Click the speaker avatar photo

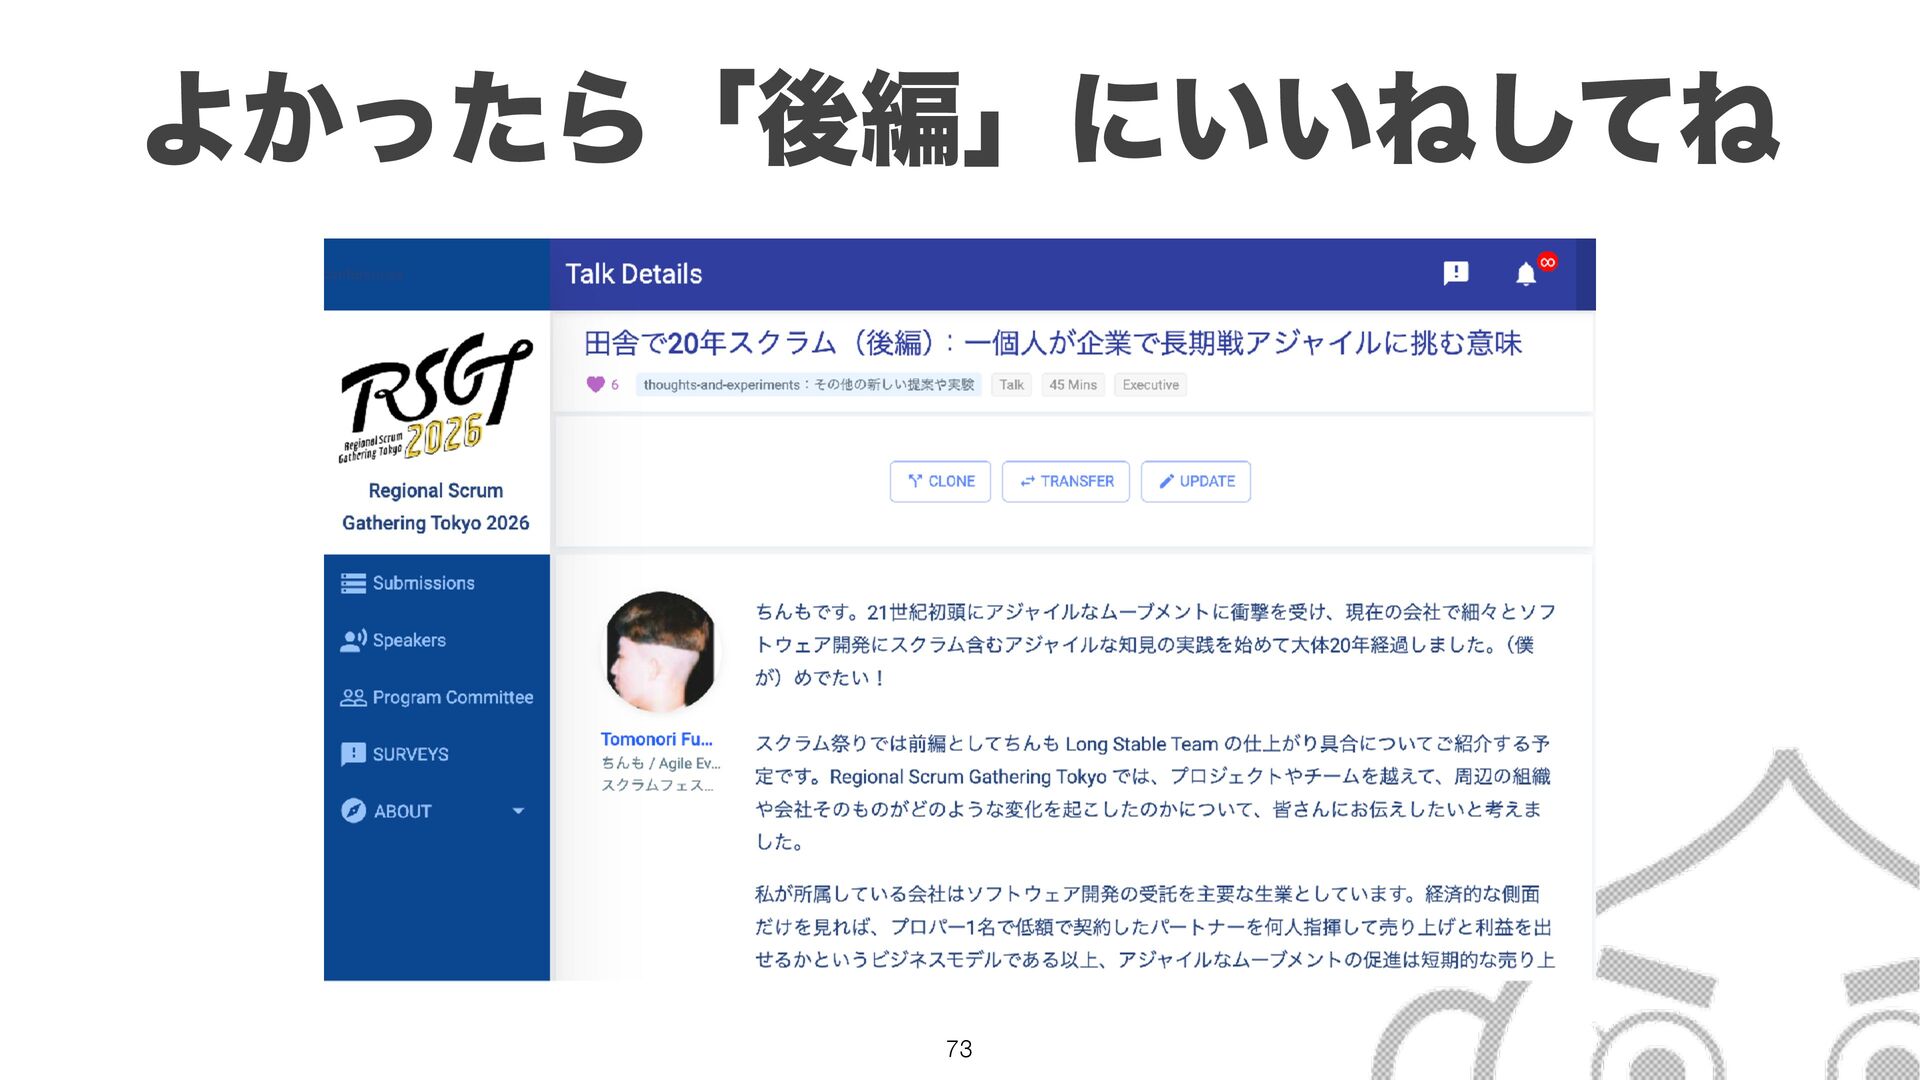click(x=661, y=651)
